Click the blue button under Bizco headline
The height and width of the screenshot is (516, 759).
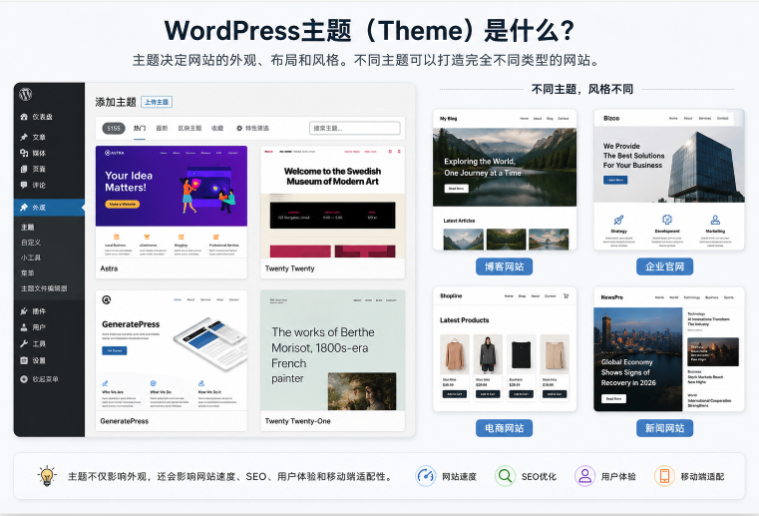pyautogui.click(x=615, y=180)
